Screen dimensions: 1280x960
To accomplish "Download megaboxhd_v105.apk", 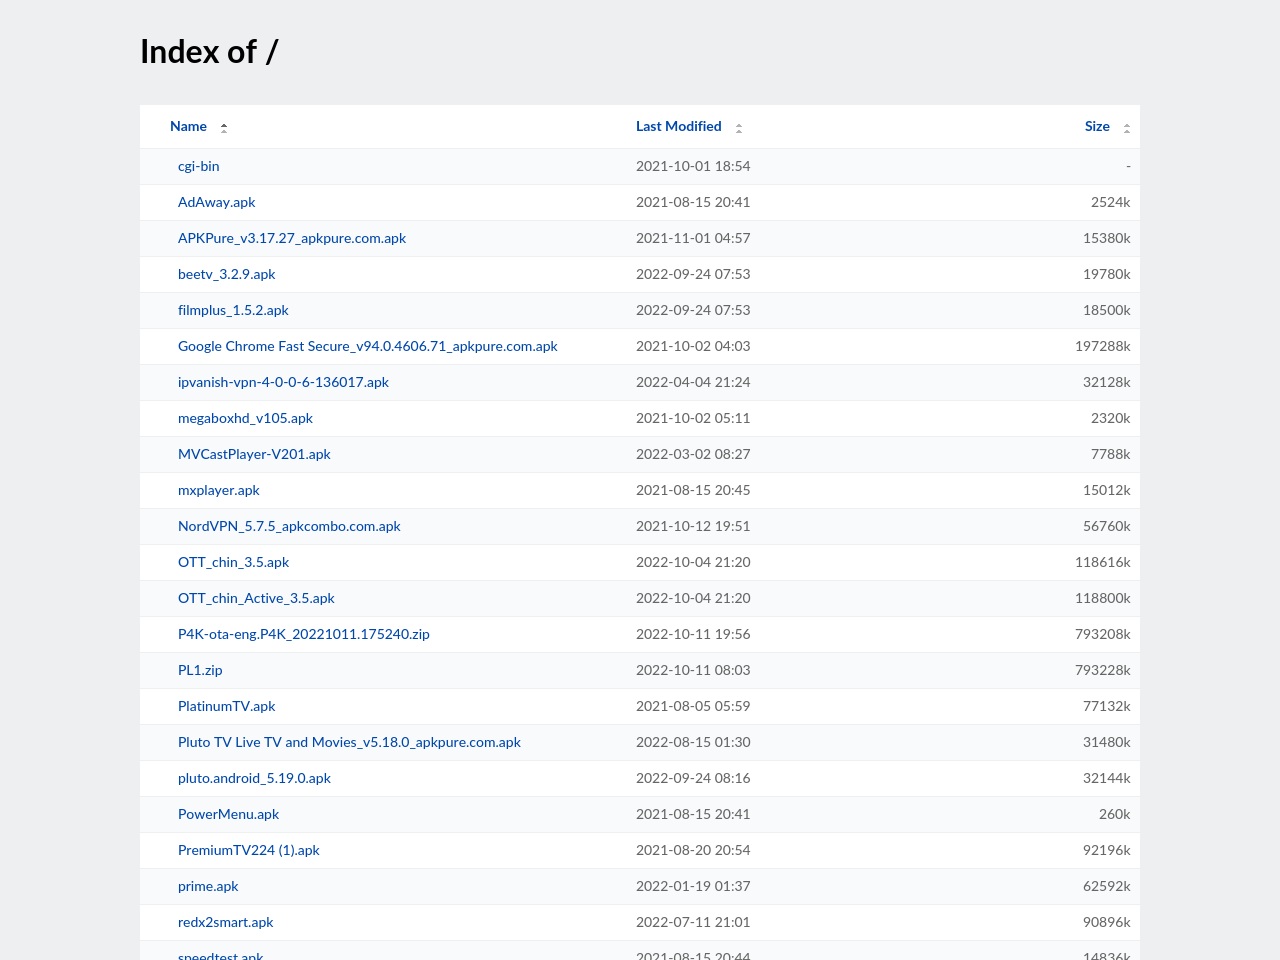I will 245,418.
